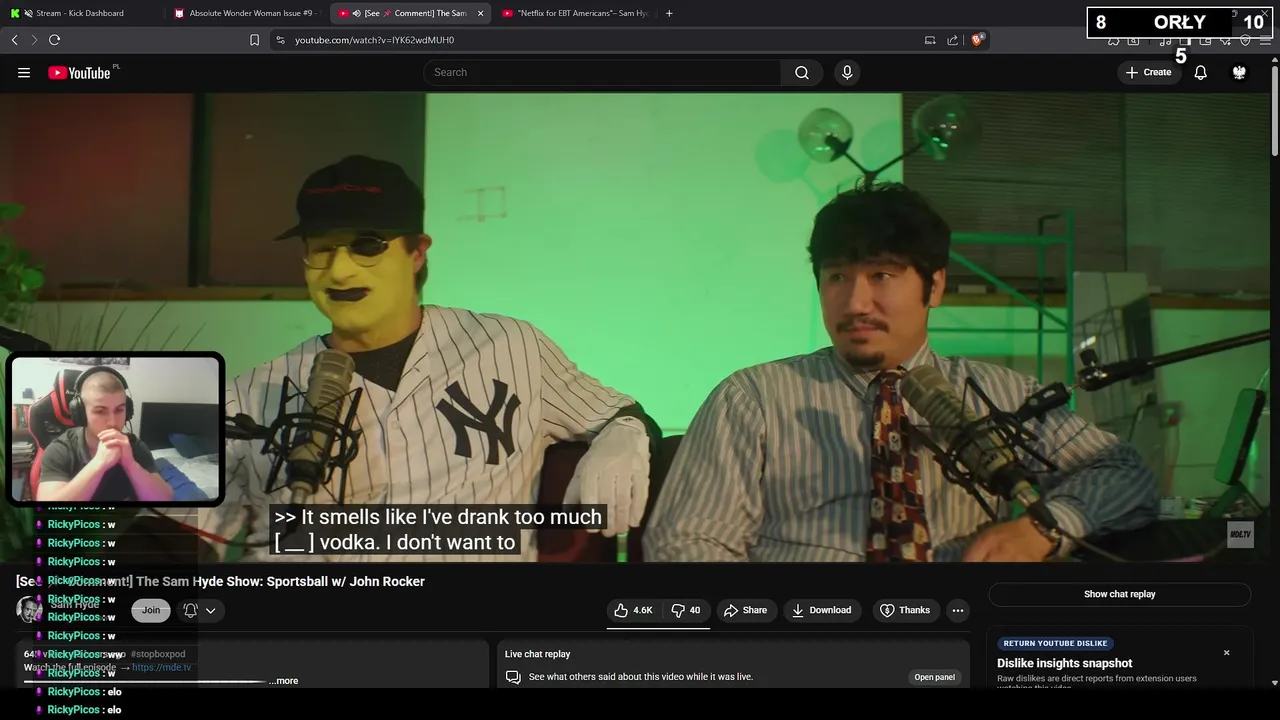1280x720 pixels.
Task: Share this page via address bar share icon
Action: tap(952, 40)
